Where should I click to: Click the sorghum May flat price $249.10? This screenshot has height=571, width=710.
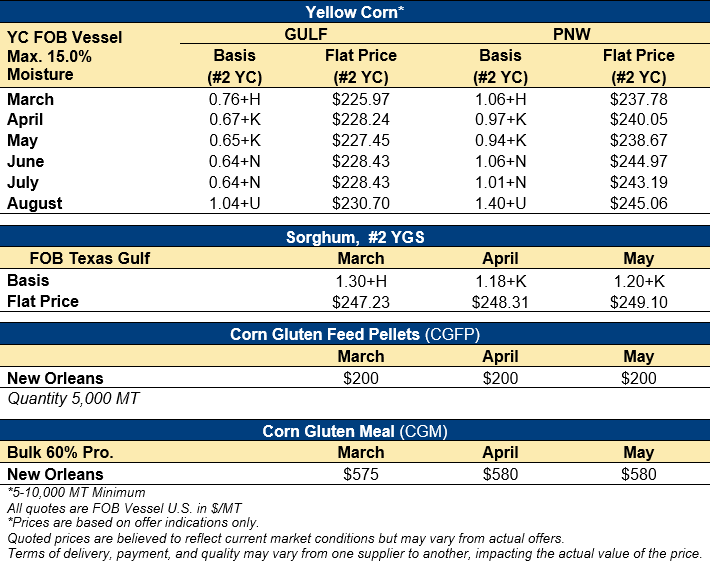639,301
